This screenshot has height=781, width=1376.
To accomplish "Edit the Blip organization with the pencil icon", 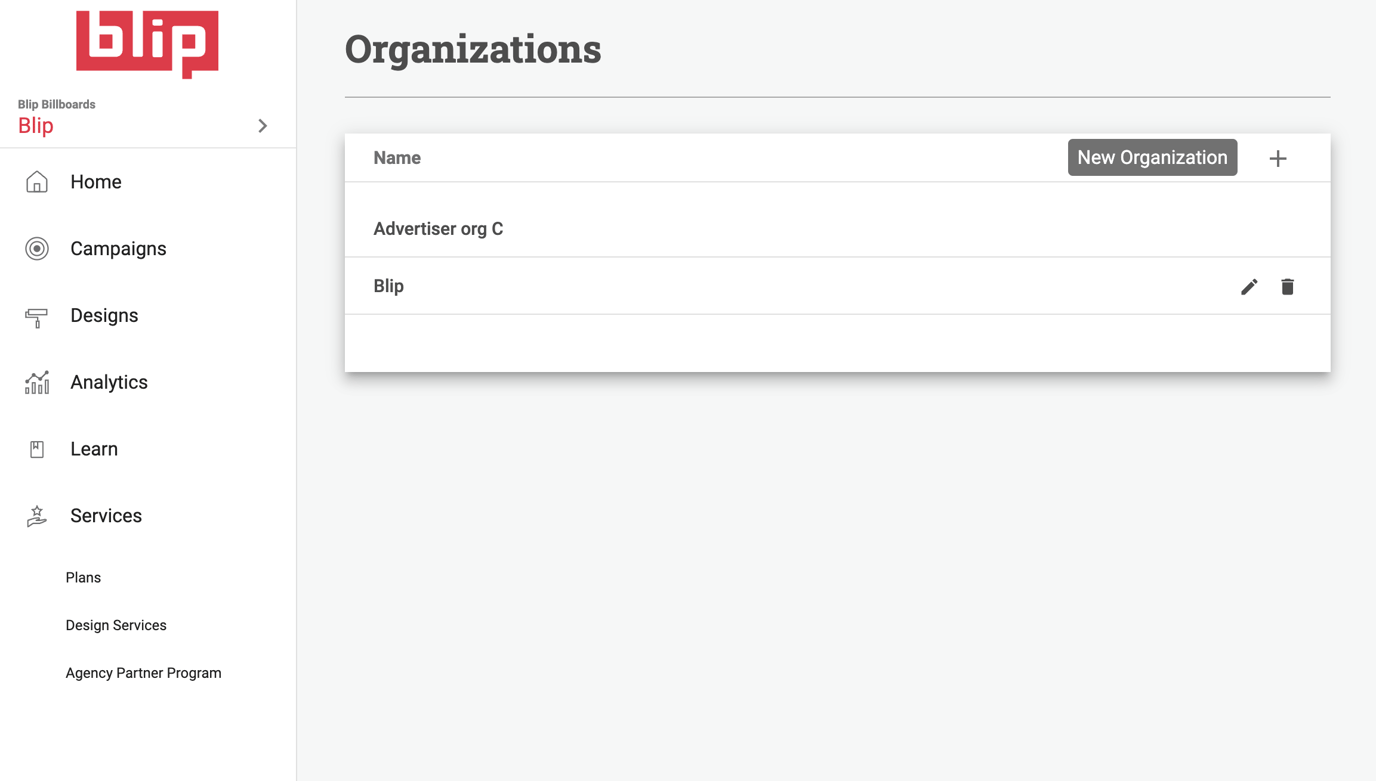I will (1249, 286).
